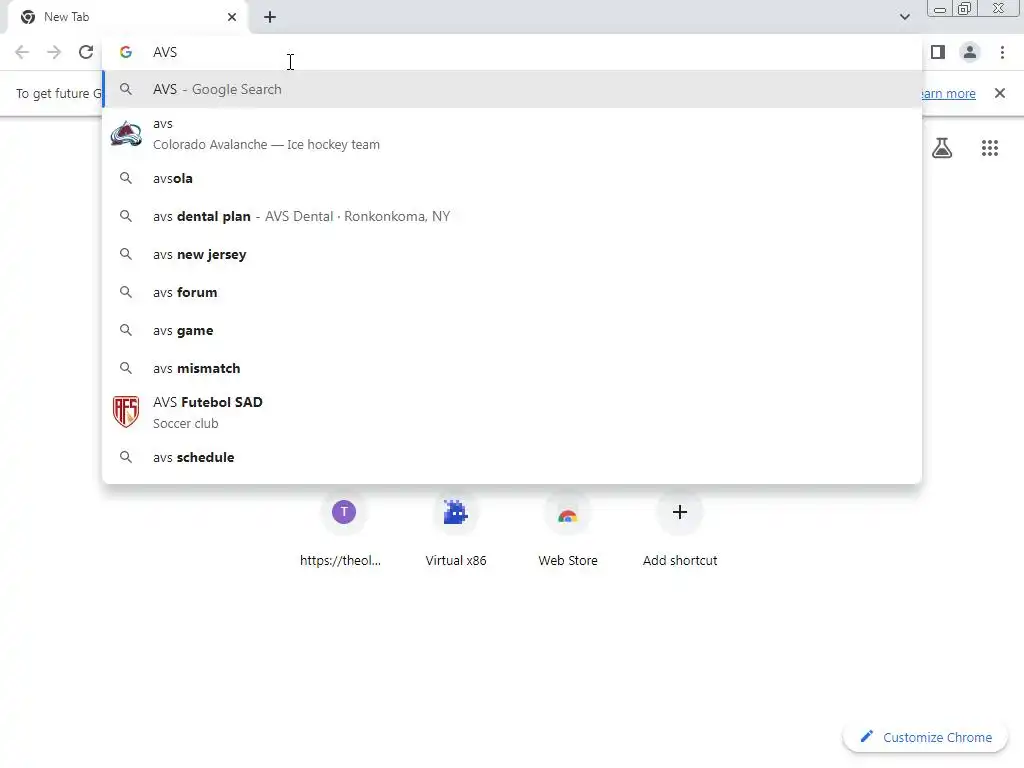Image resolution: width=1024 pixels, height=768 pixels.
Task: Open the side panel icon
Action: click(938, 52)
